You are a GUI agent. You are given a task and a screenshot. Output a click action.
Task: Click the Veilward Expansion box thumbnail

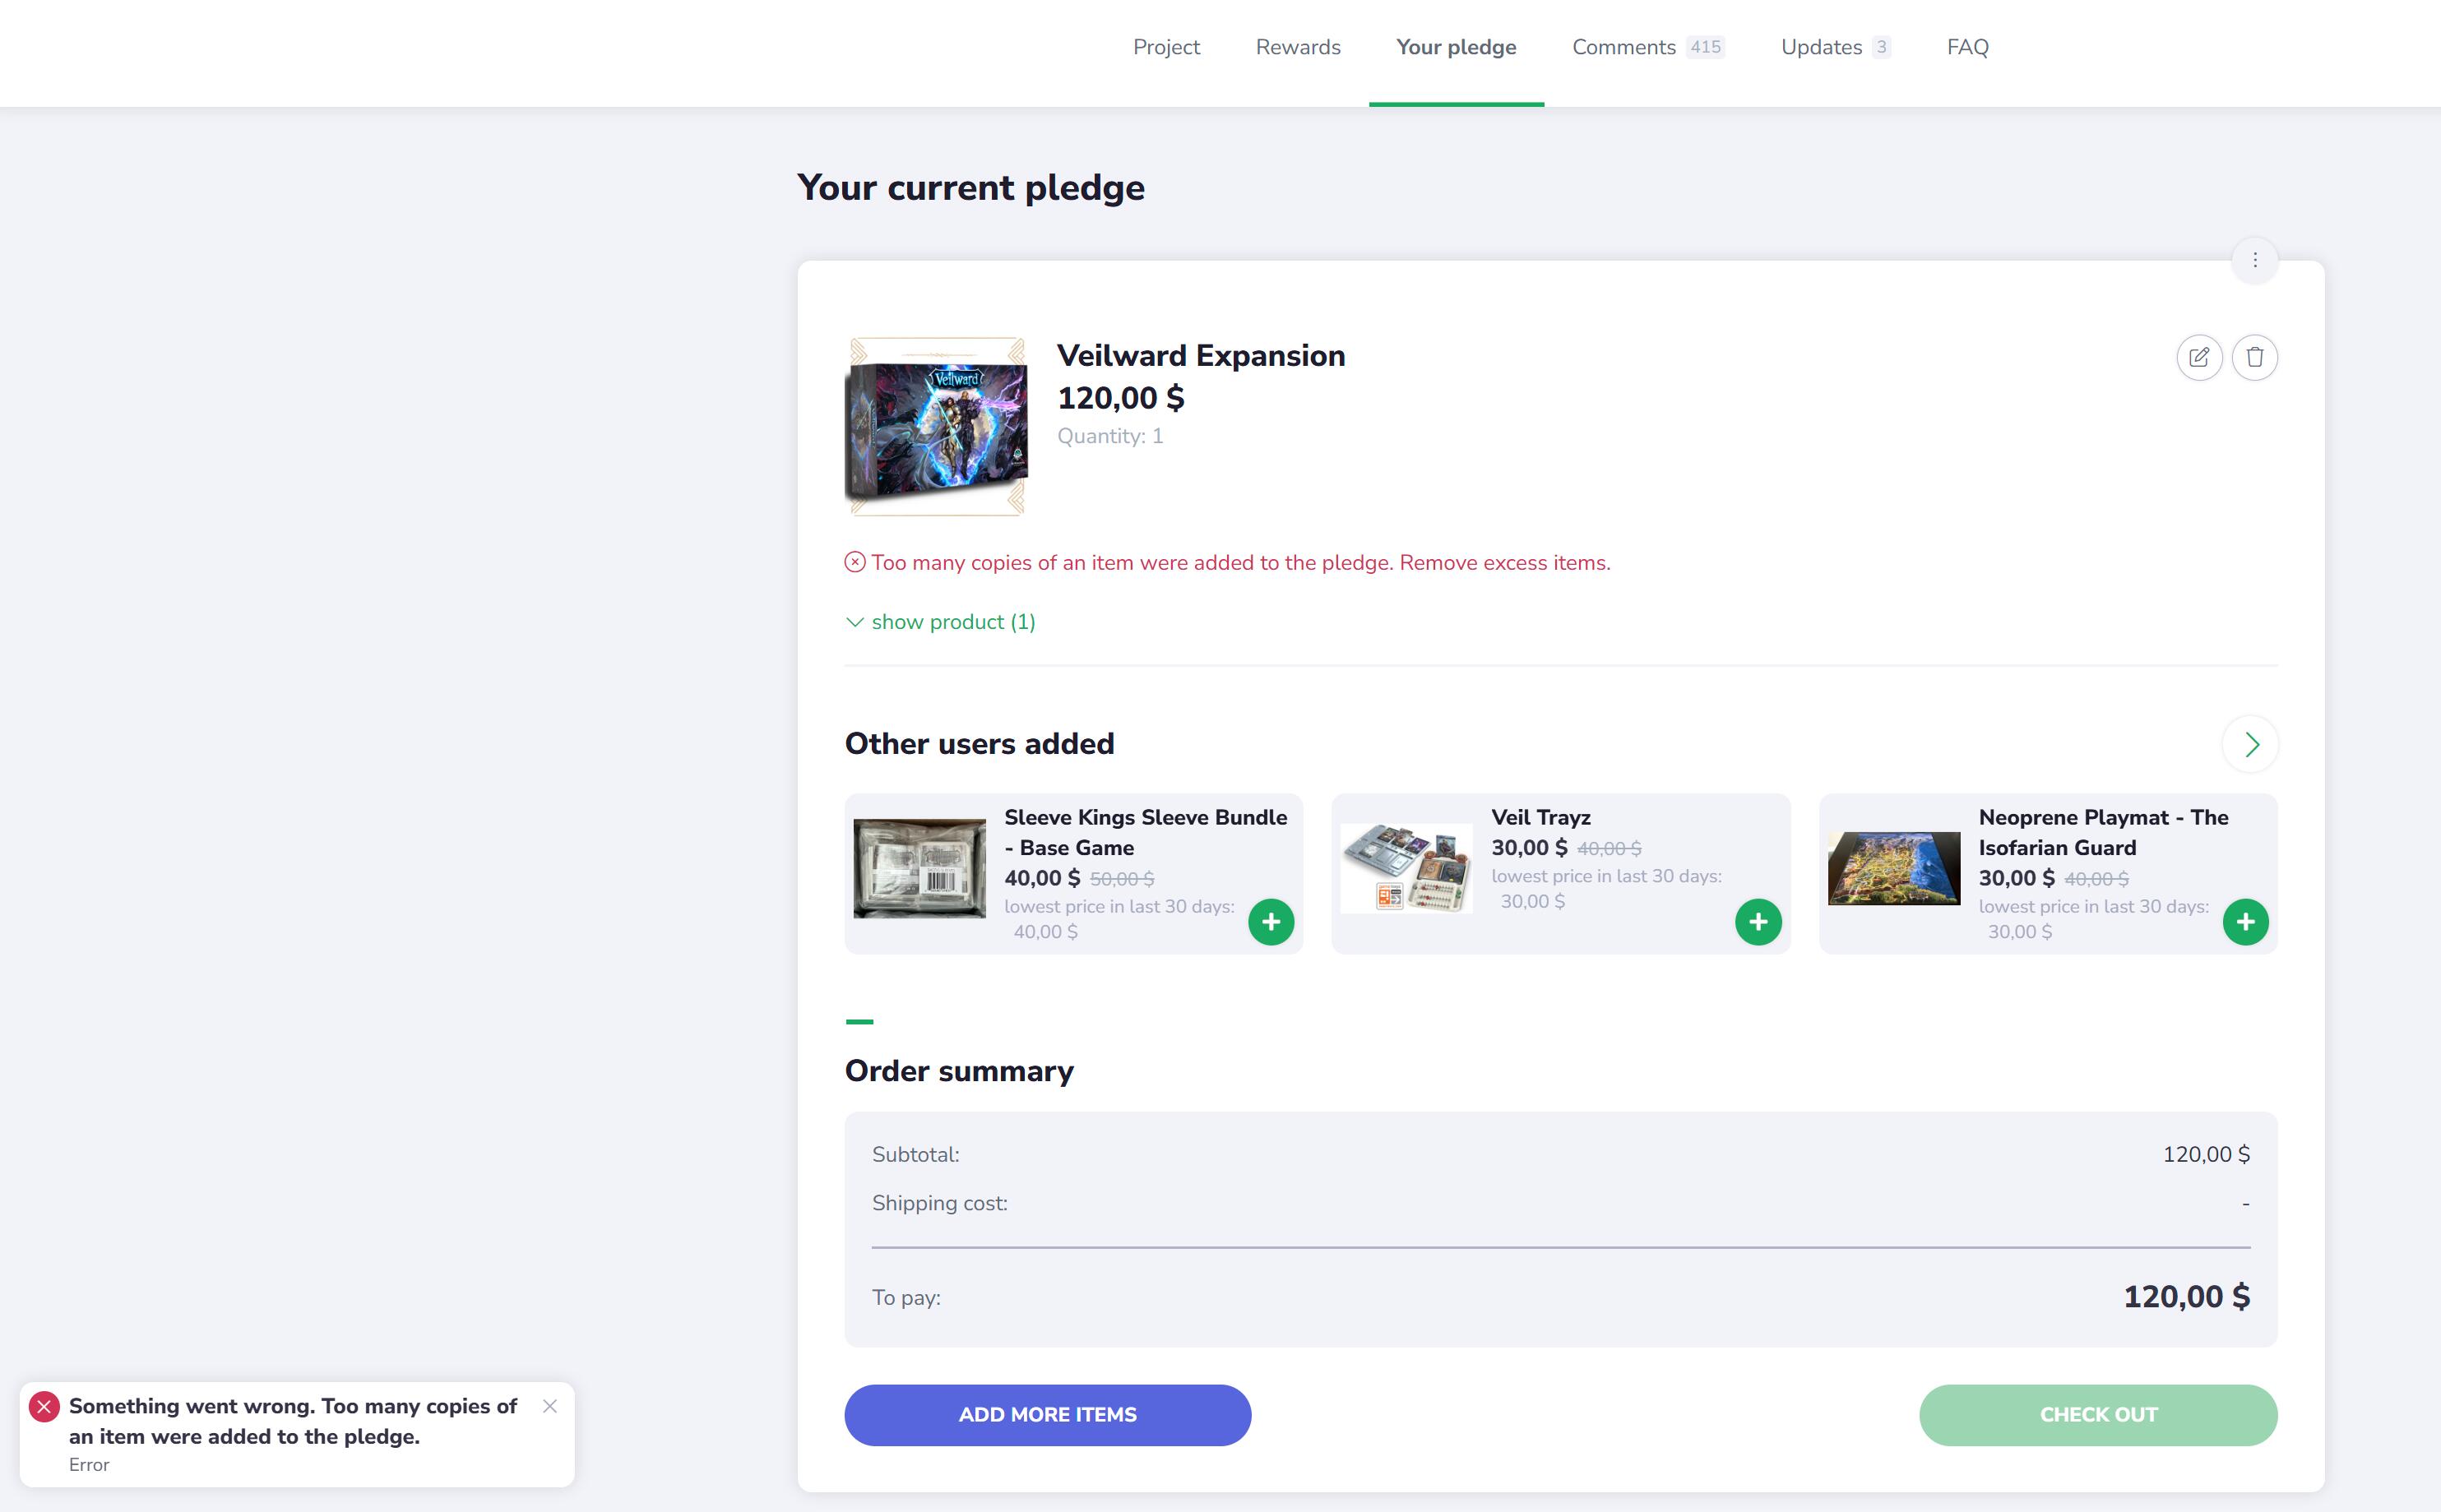(x=936, y=427)
